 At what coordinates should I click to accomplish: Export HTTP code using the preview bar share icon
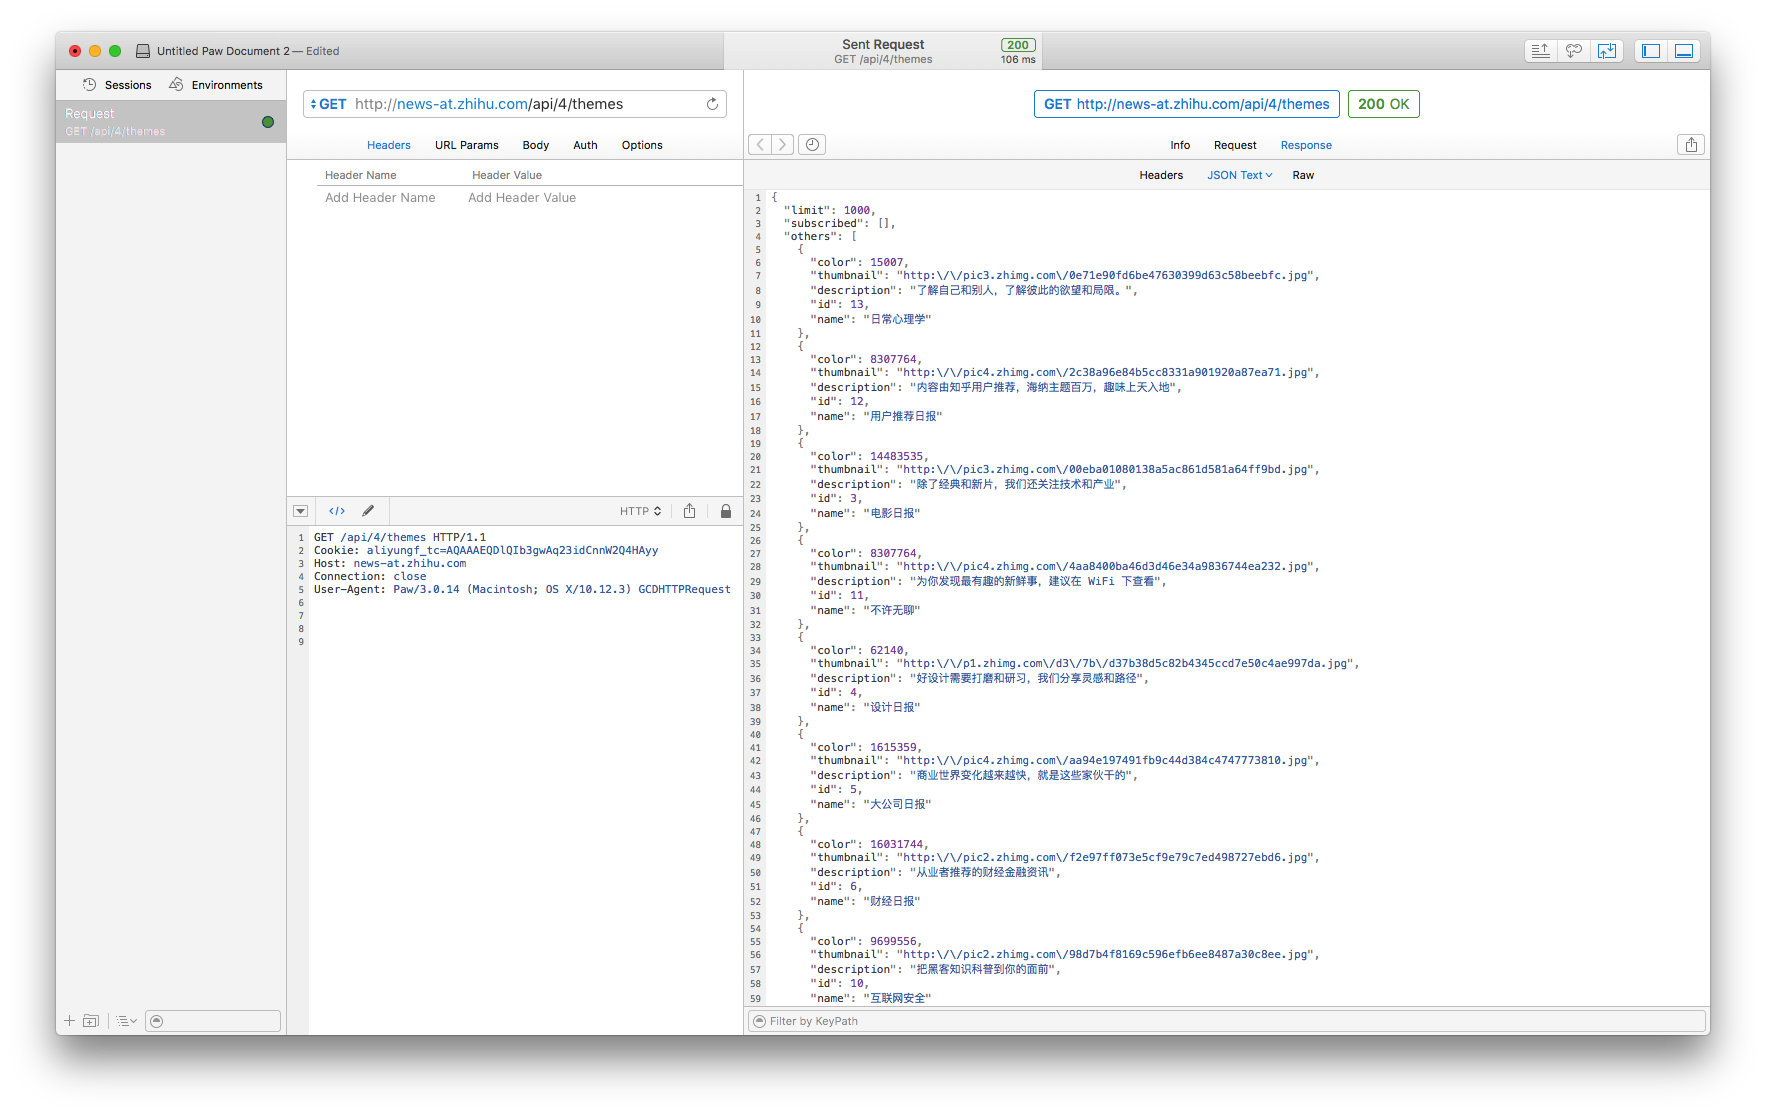click(689, 511)
